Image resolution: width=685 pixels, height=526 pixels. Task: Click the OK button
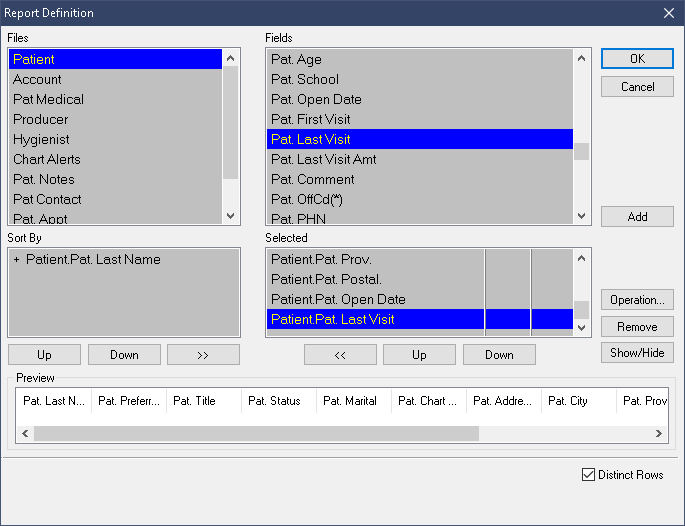[x=637, y=59]
